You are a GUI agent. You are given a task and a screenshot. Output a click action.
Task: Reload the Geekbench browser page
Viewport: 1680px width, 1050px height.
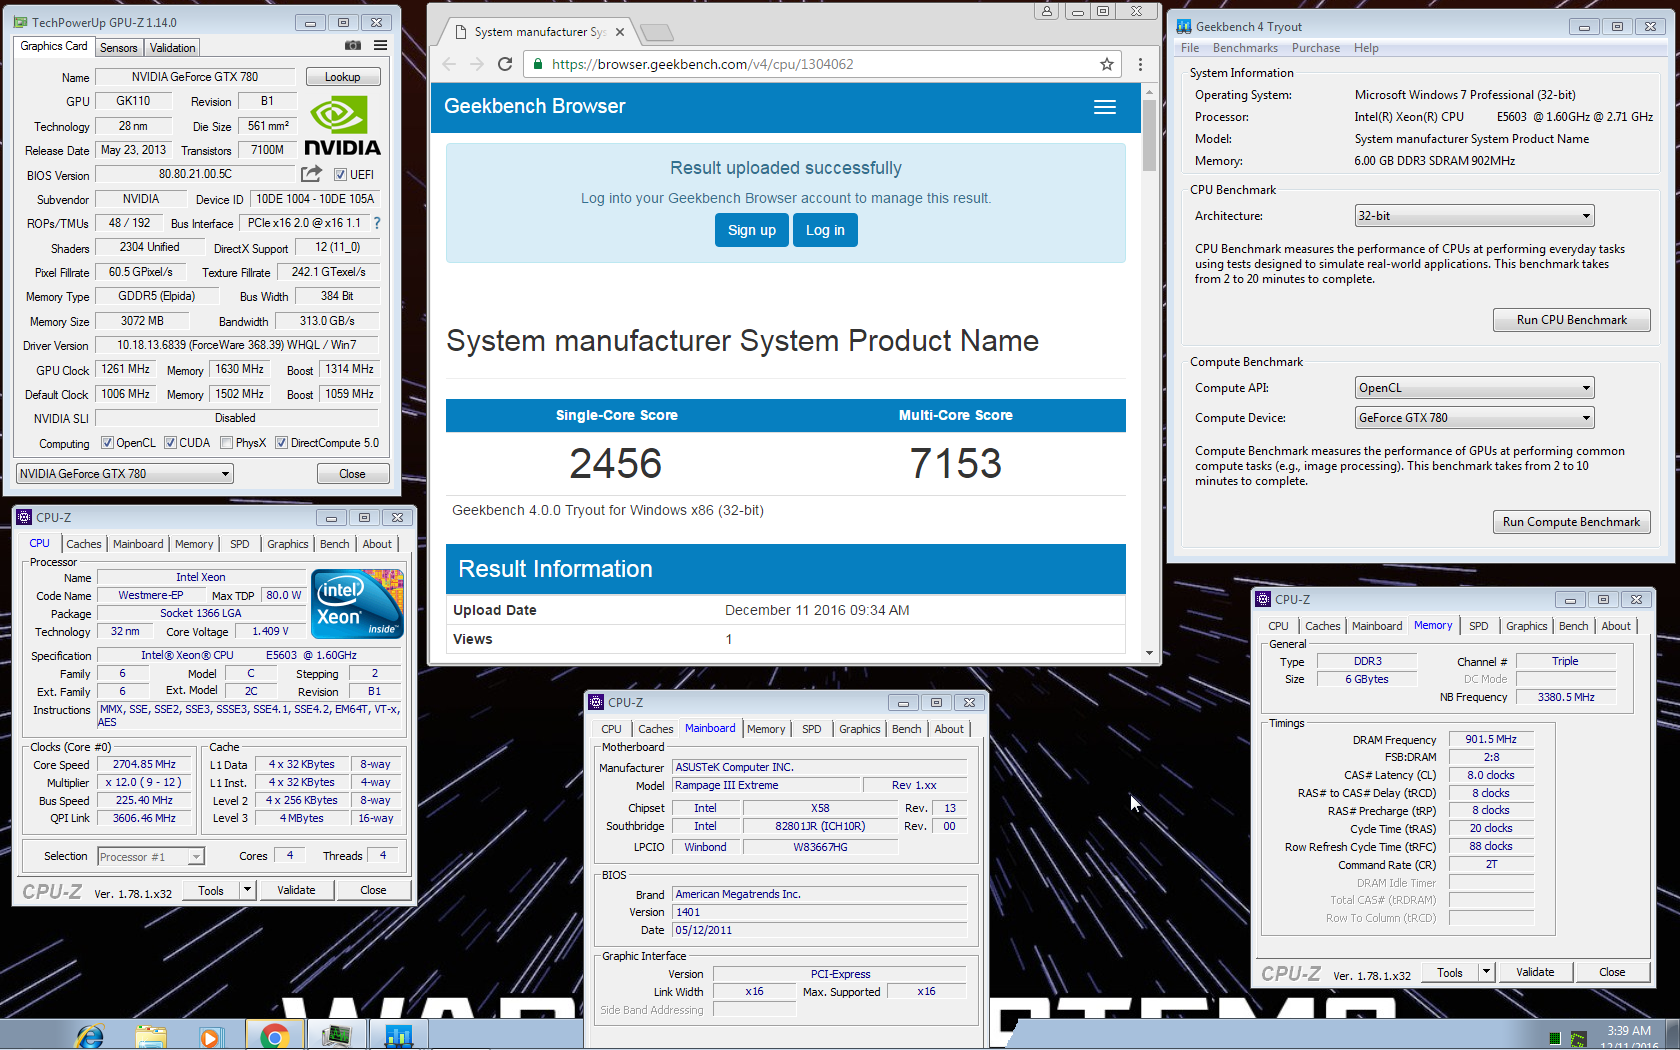point(505,64)
